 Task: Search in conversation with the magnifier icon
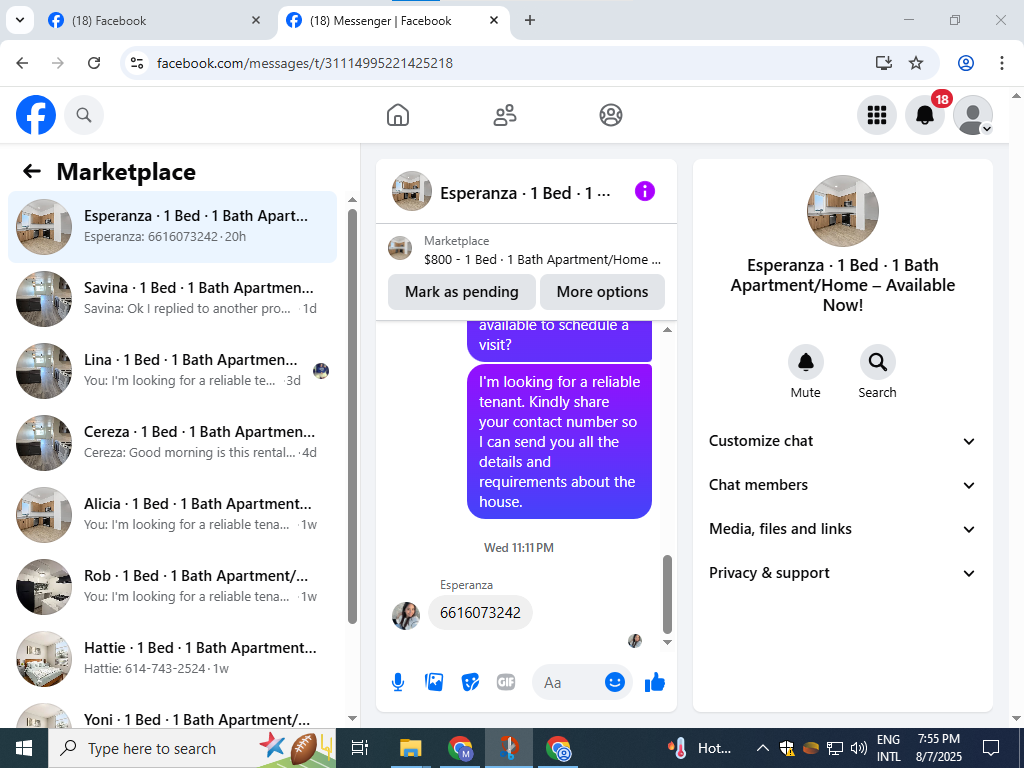click(x=877, y=362)
